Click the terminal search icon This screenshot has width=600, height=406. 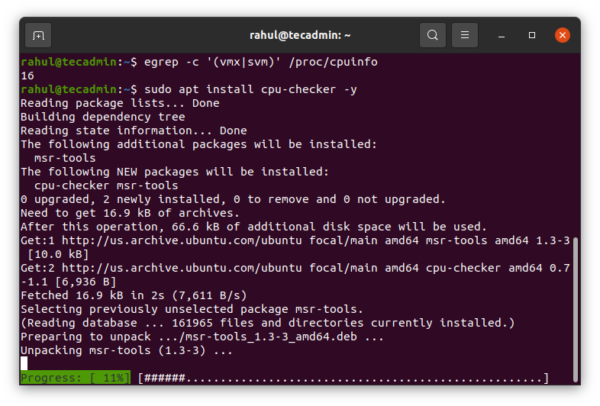[432, 36]
